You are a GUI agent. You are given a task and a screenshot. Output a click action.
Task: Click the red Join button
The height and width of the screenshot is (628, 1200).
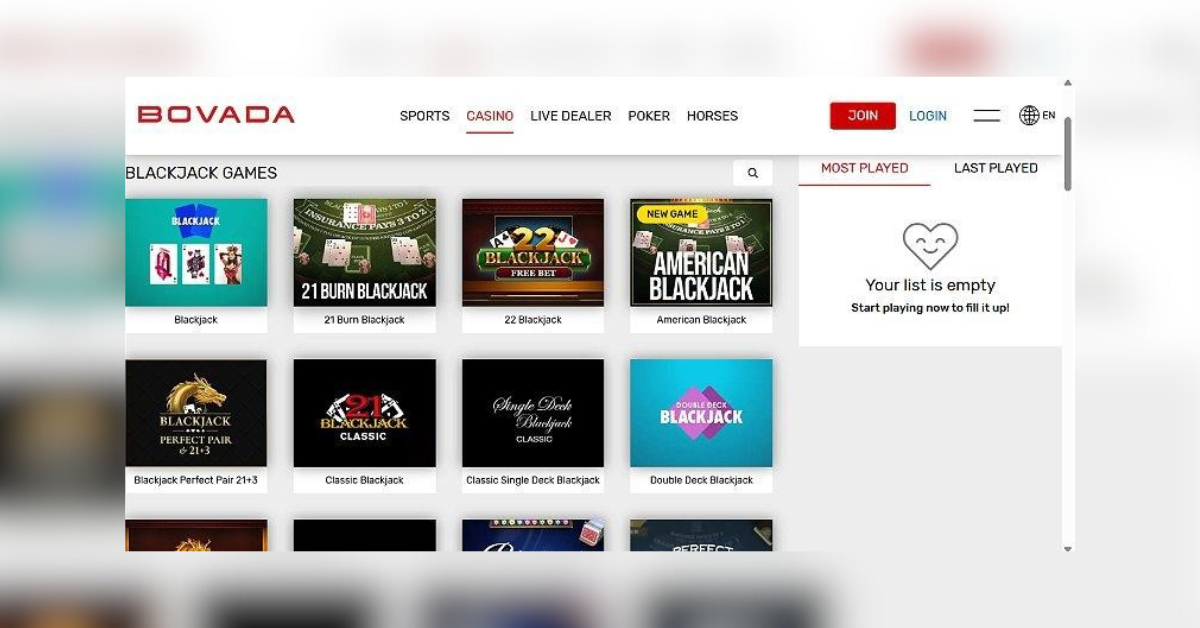pos(863,116)
